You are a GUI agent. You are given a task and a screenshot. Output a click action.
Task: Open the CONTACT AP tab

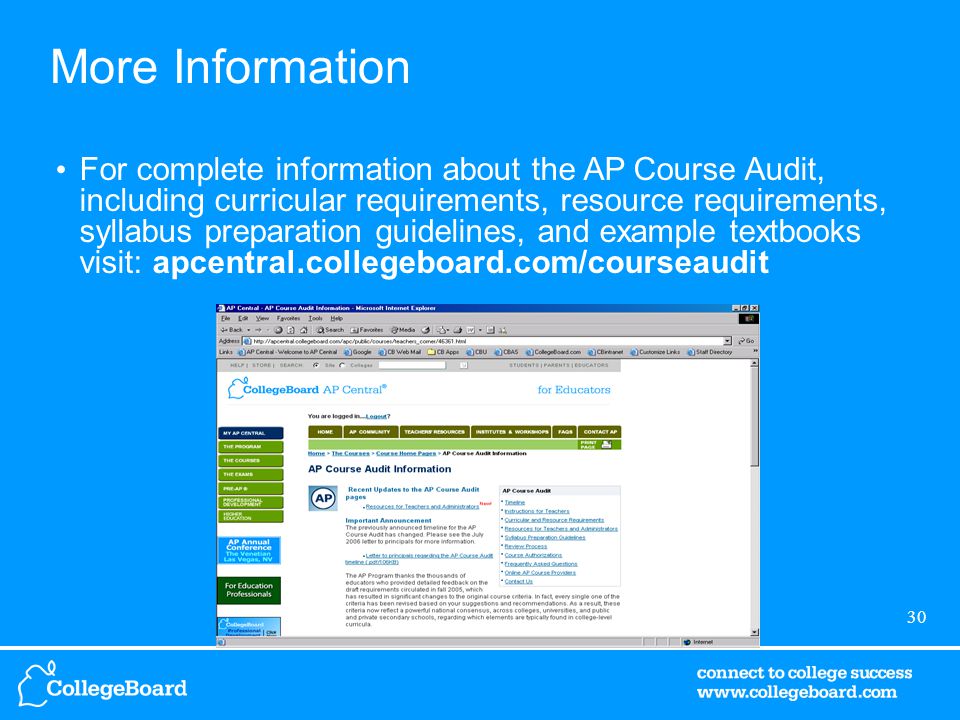[x=599, y=432]
